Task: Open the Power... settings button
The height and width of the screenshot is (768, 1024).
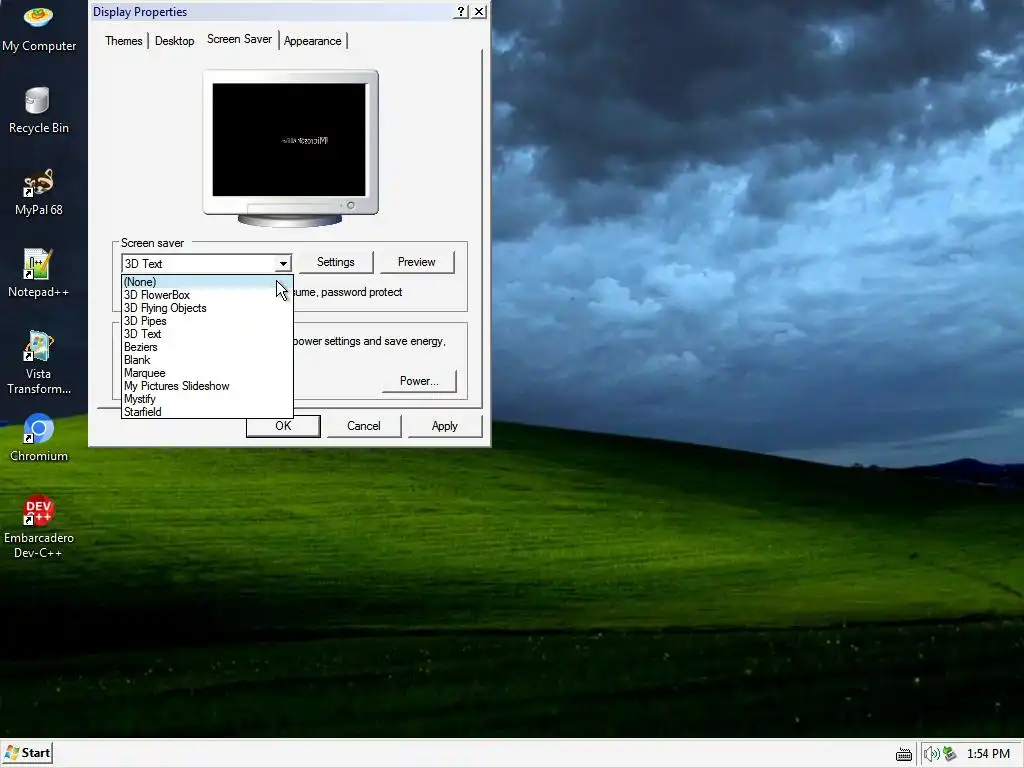Action: [x=419, y=381]
